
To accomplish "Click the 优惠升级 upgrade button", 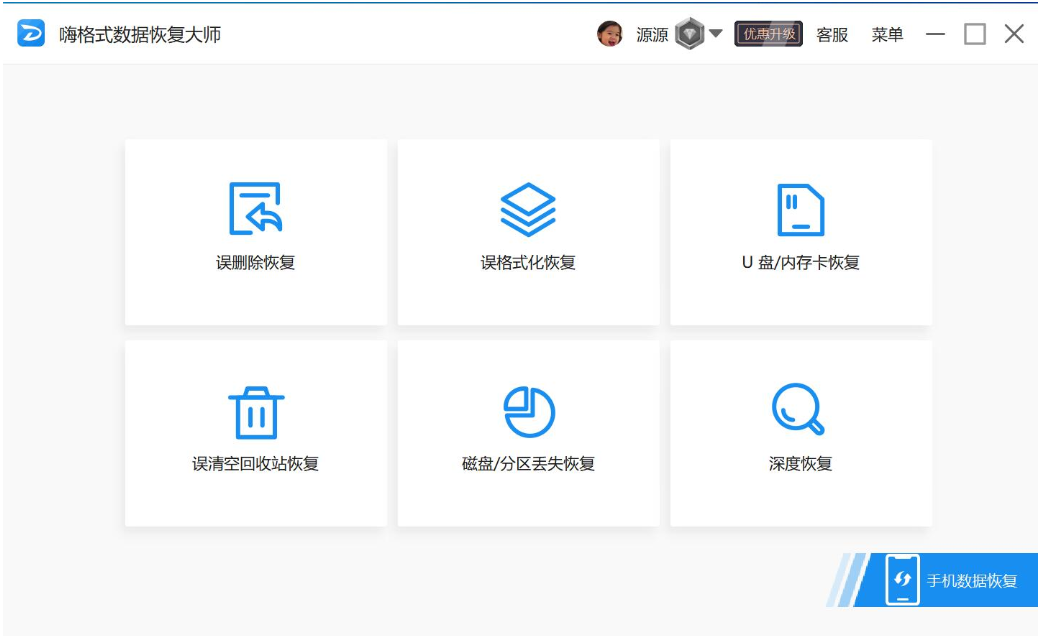I will 768,34.
